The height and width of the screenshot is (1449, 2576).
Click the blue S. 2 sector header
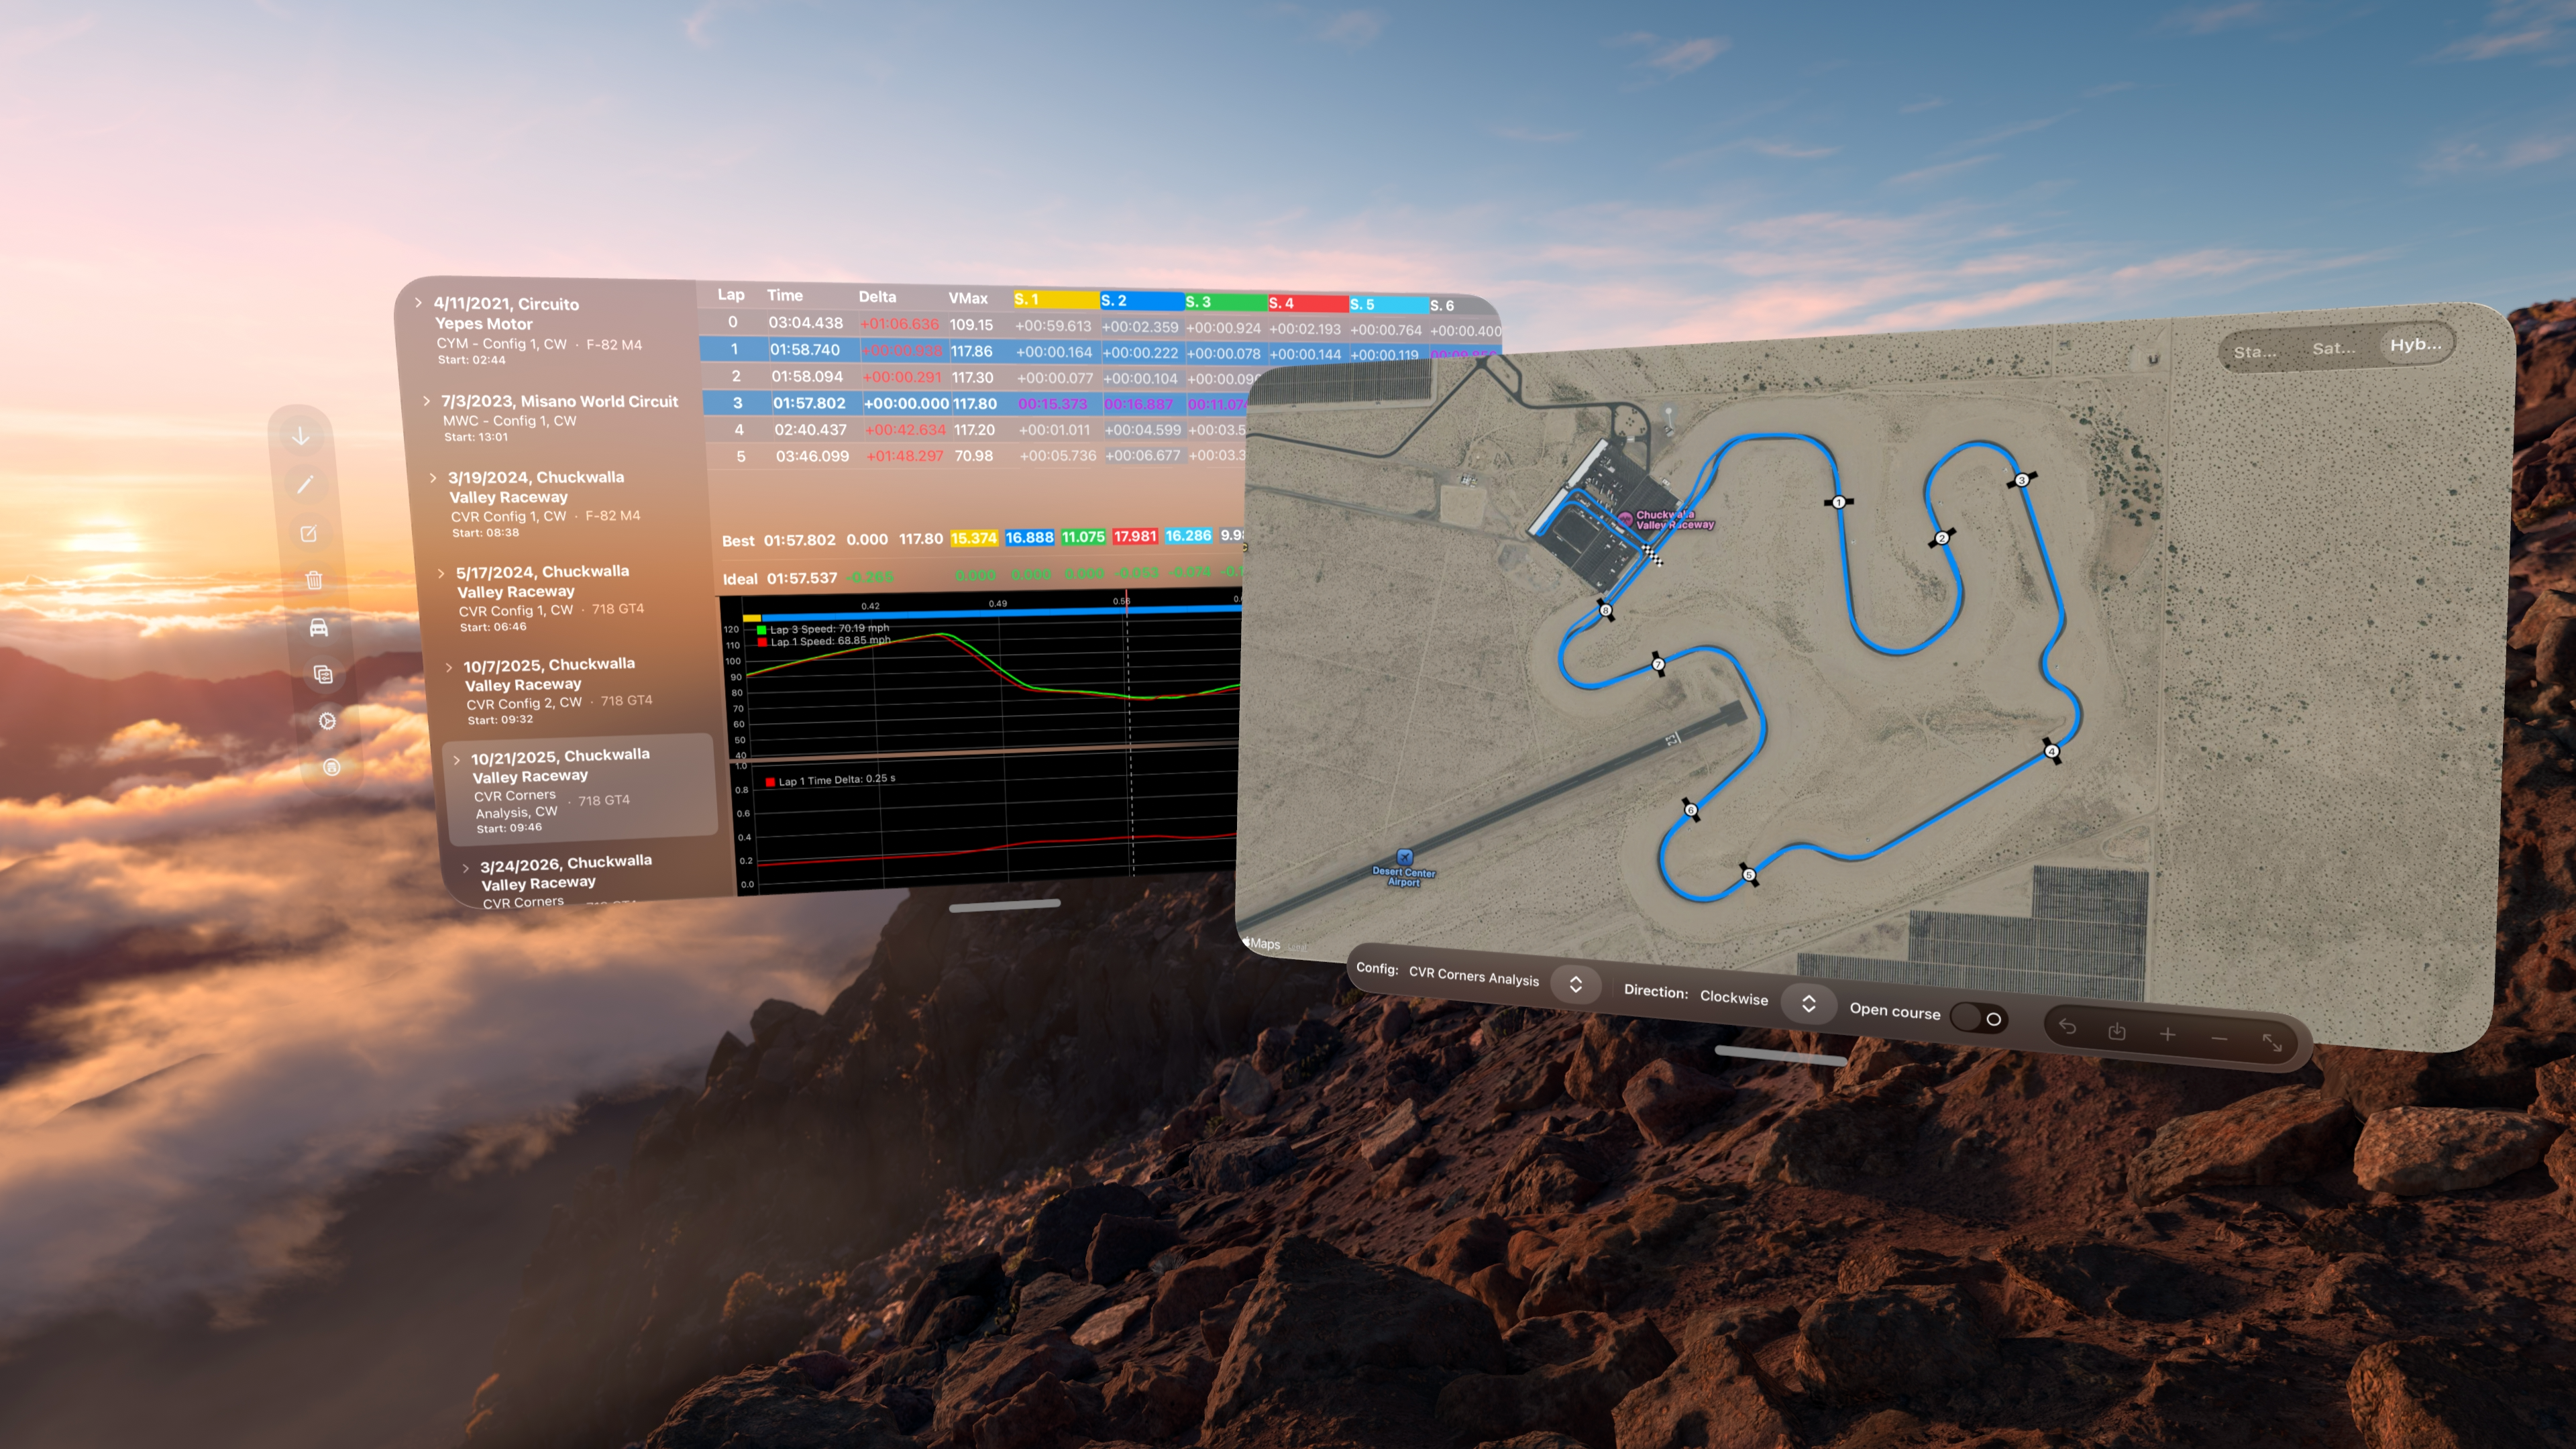tap(1142, 301)
